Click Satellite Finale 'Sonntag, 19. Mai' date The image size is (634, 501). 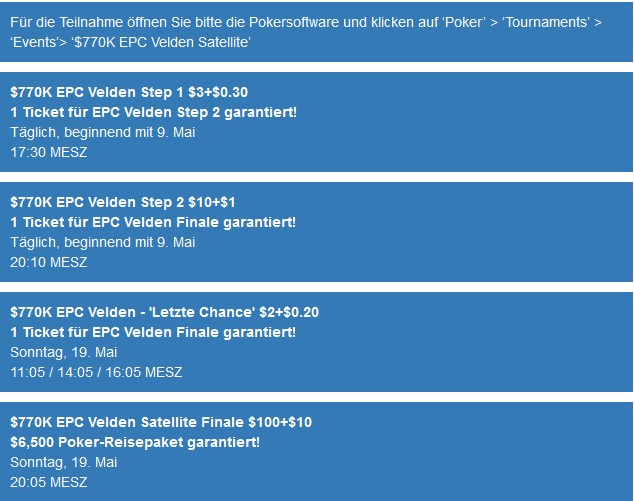click(x=63, y=462)
